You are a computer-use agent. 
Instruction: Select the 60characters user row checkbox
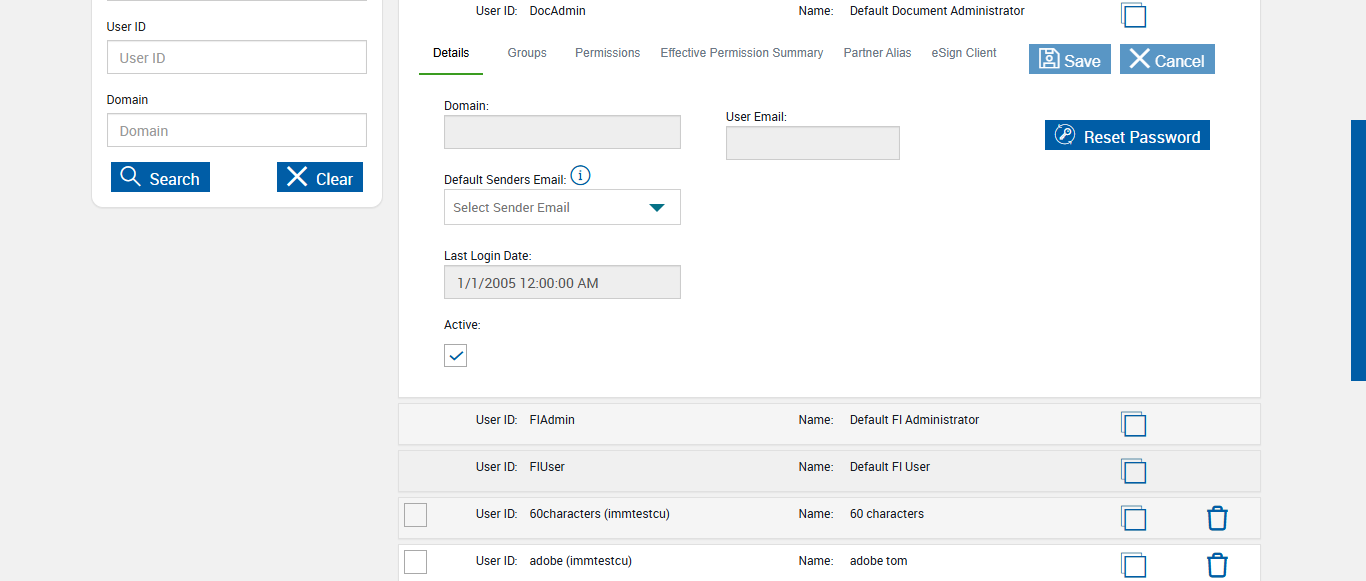[415, 515]
